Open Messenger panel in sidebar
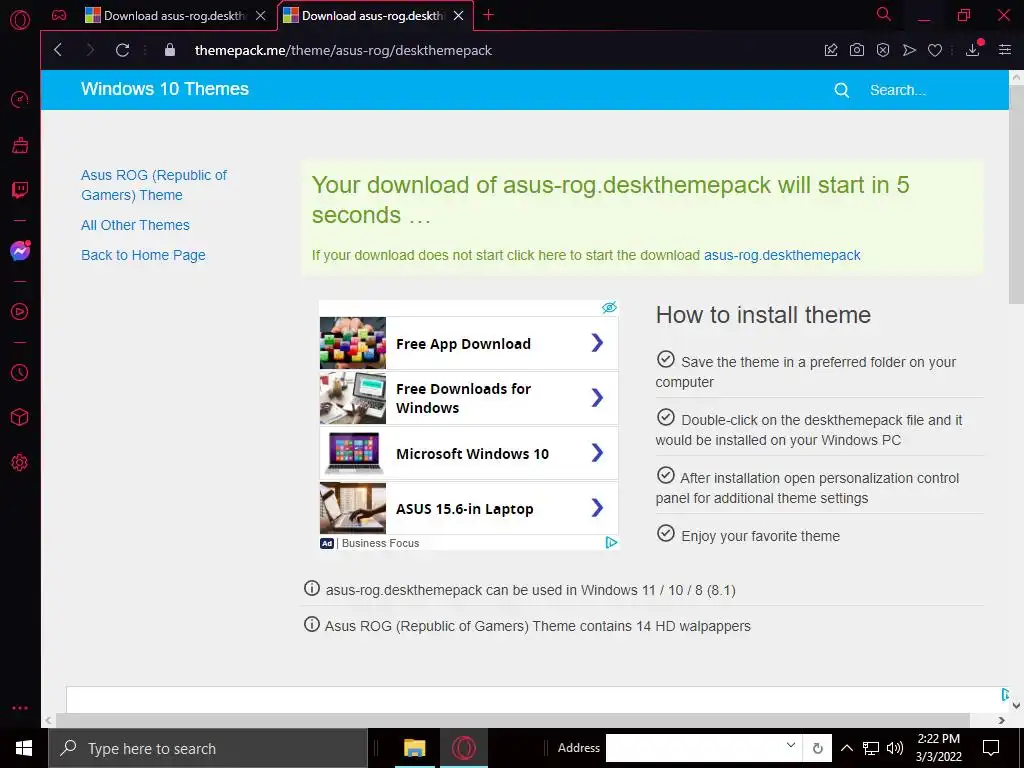Image resolution: width=1024 pixels, height=768 pixels. (x=20, y=251)
